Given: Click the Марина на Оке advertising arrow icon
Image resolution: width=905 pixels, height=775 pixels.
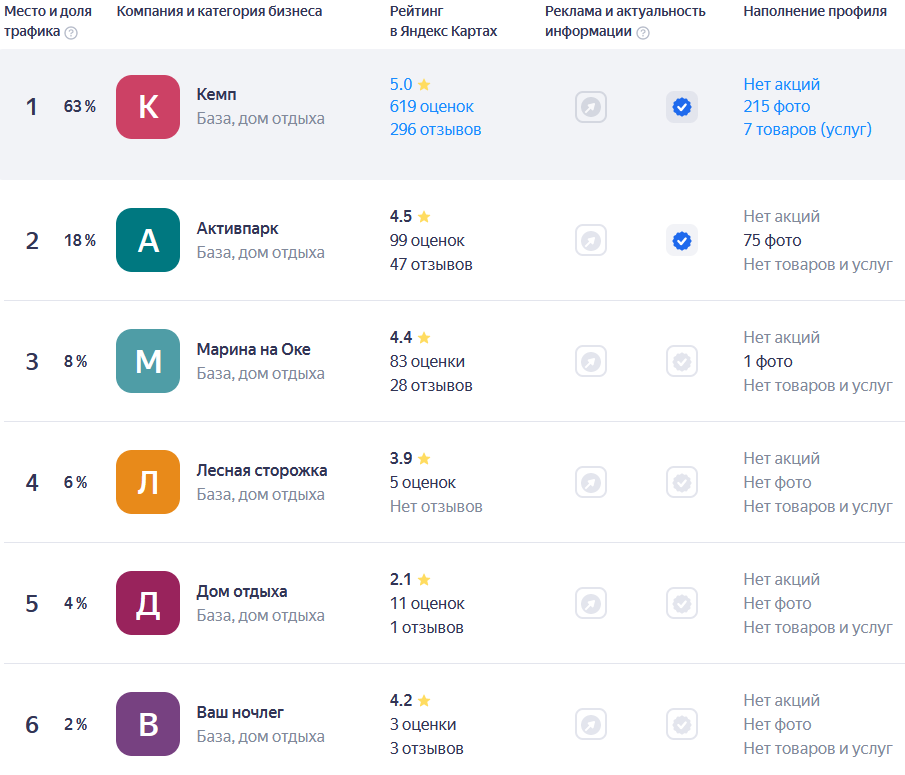Looking at the screenshot, I should point(590,361).
